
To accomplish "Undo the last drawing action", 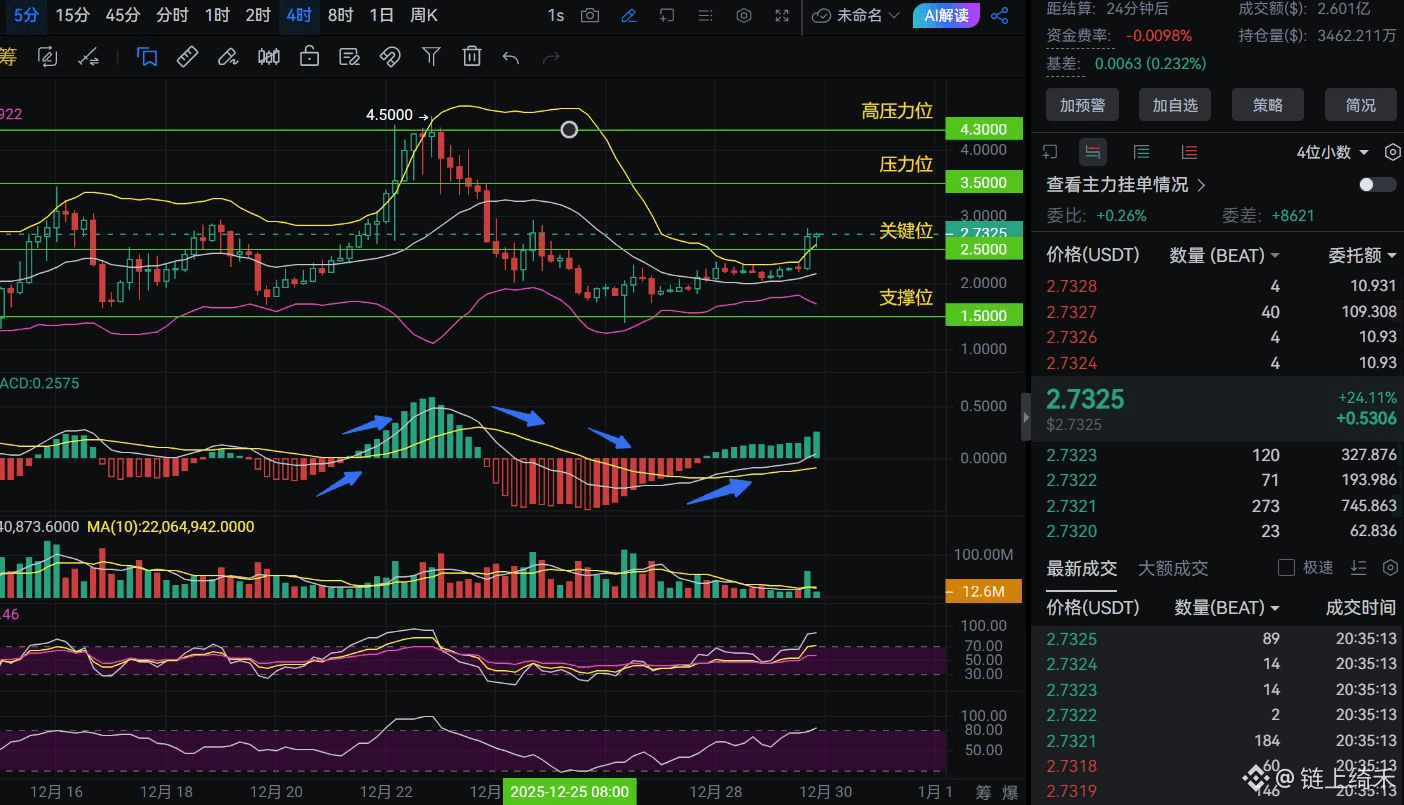I will 511,58.
